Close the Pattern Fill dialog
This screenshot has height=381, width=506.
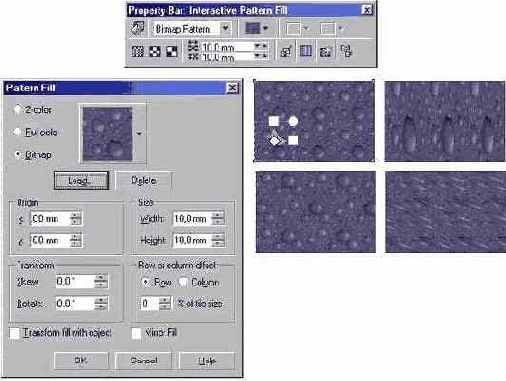[x=232, y=88]
